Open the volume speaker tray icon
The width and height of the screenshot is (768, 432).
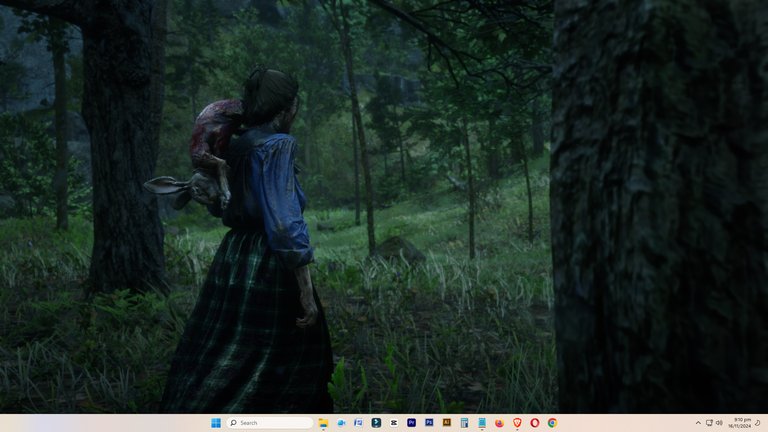719,423
